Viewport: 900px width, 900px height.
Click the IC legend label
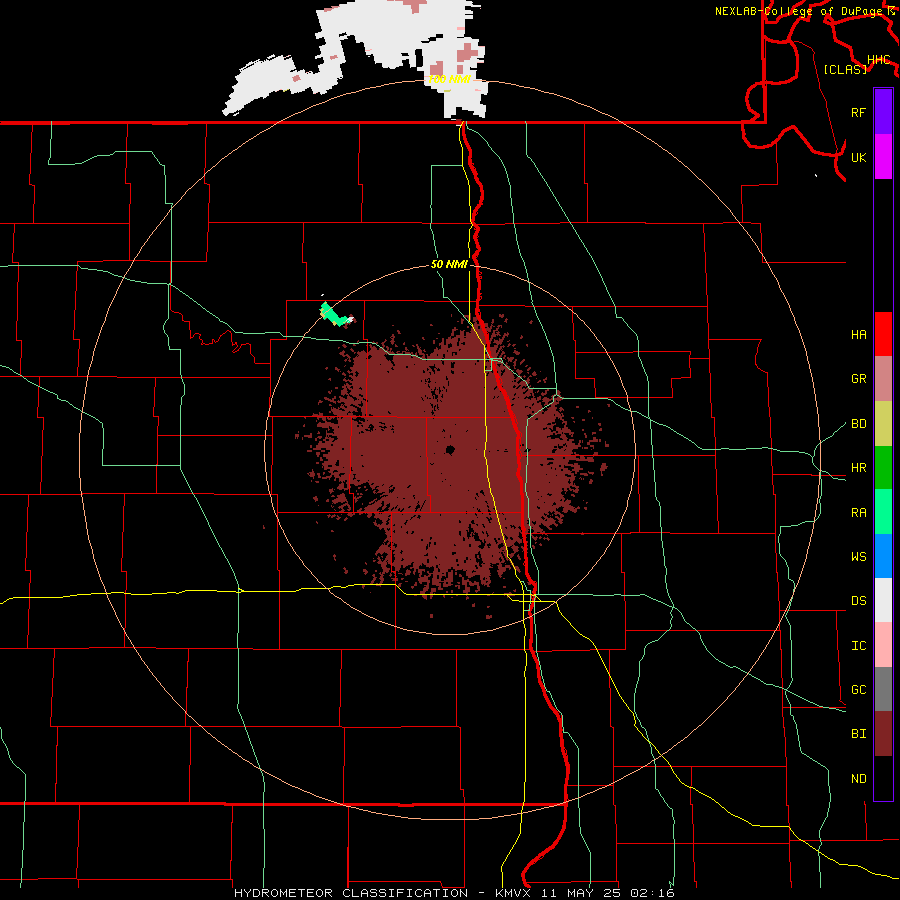pos(858,646)
